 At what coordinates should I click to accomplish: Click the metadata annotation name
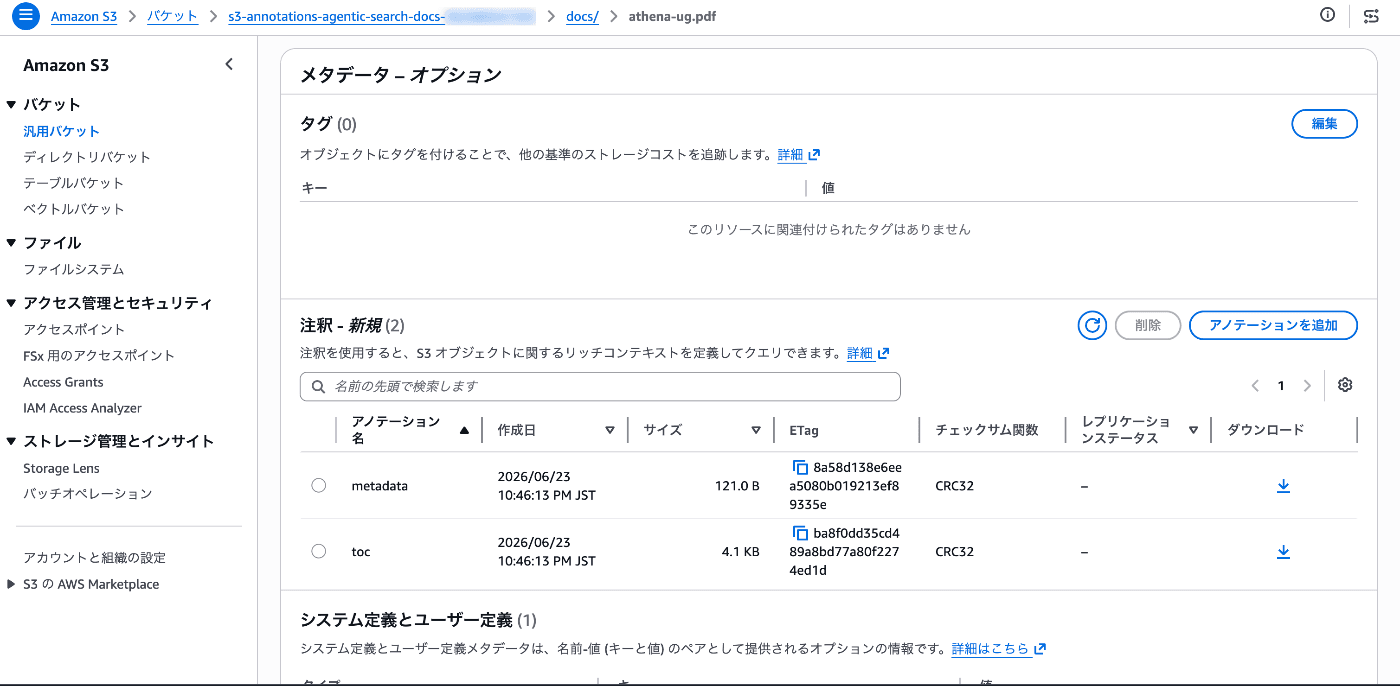click(380, 486)
